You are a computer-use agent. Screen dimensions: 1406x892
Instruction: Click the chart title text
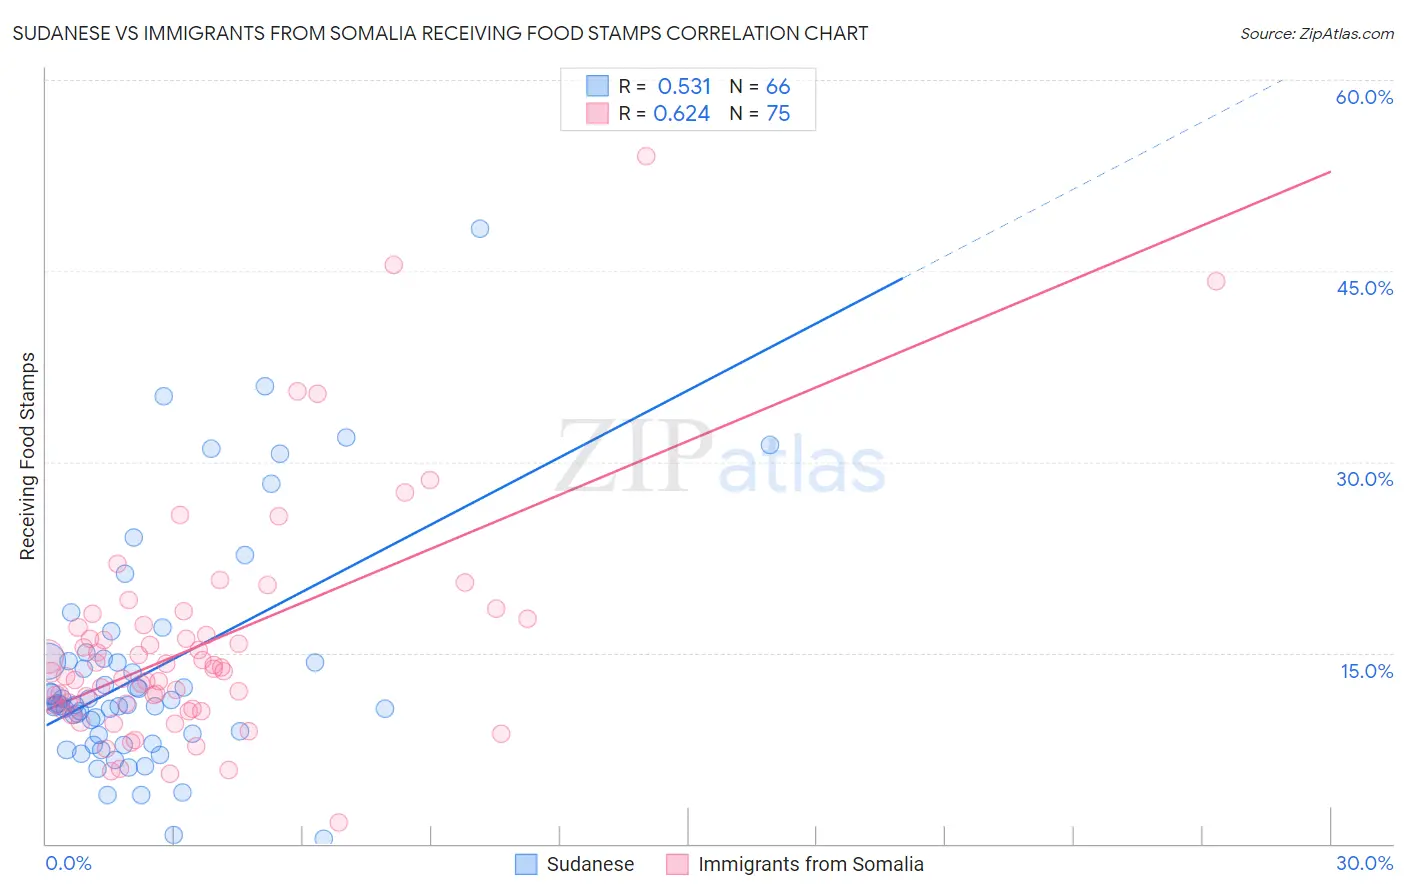(x=440, y=33)
